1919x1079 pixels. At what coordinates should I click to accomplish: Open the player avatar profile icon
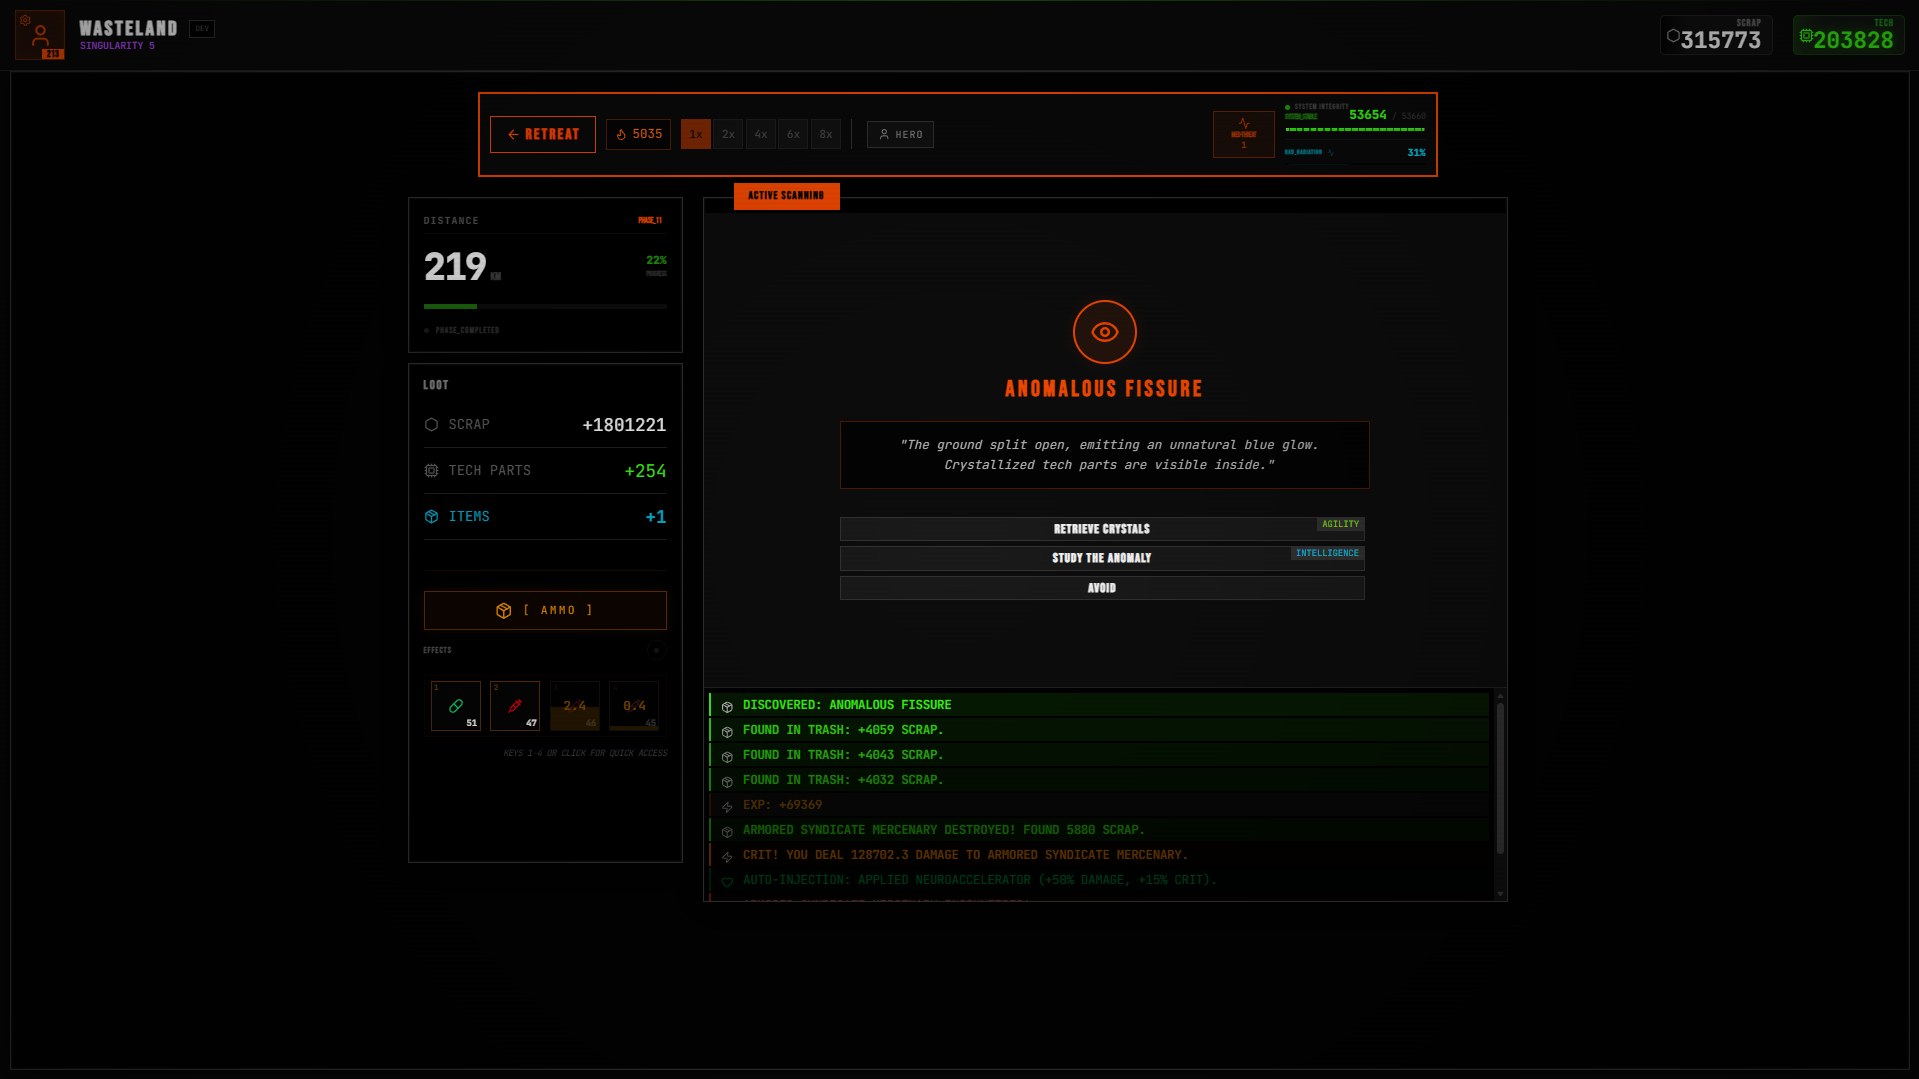tap(40, 35)
